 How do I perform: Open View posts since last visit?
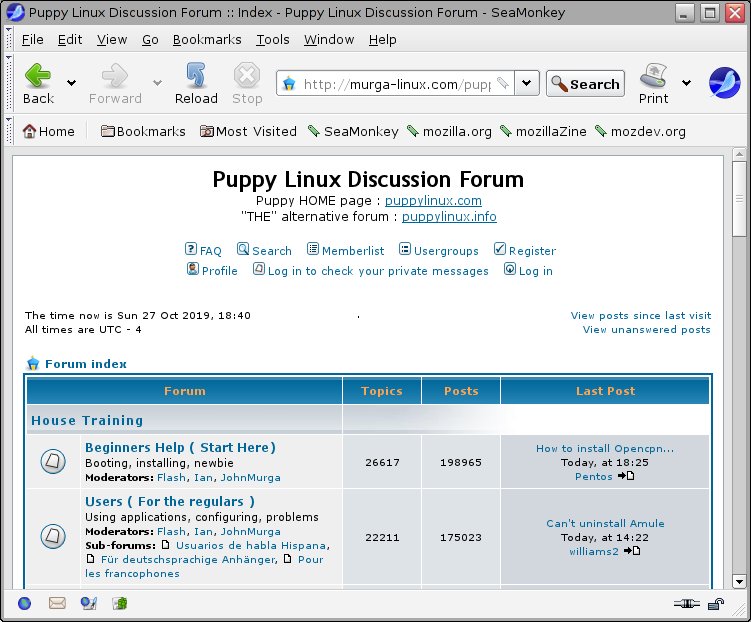pos(641,316)
